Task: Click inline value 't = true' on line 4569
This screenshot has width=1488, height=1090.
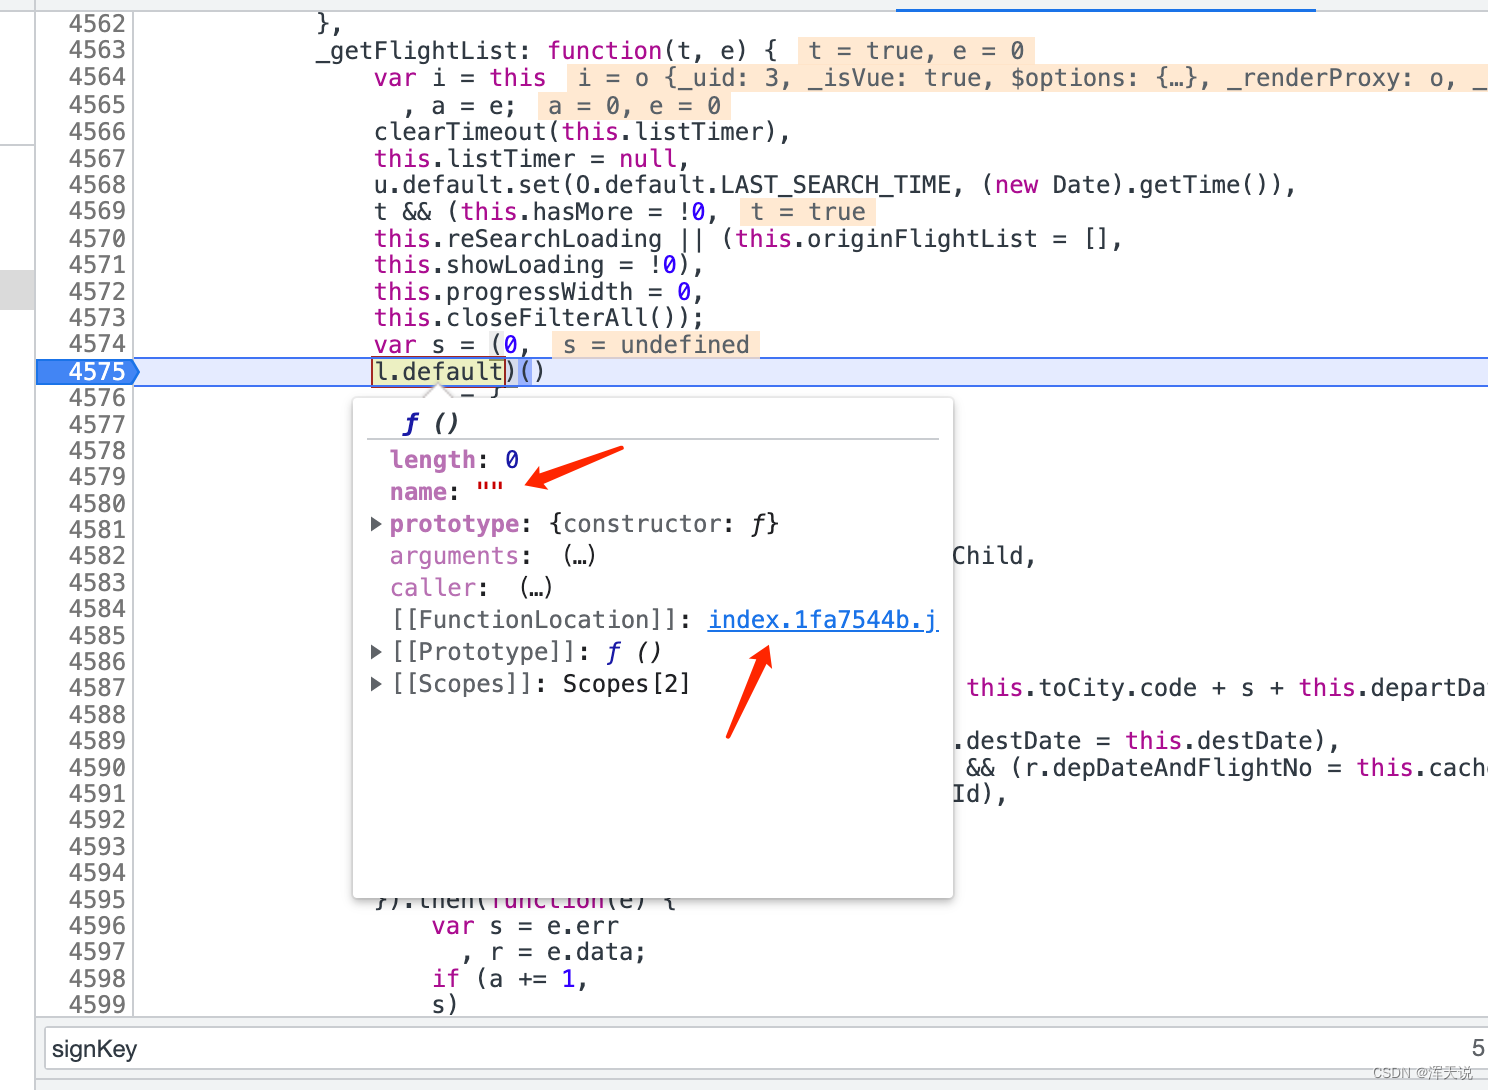Action: pos(807,212)
